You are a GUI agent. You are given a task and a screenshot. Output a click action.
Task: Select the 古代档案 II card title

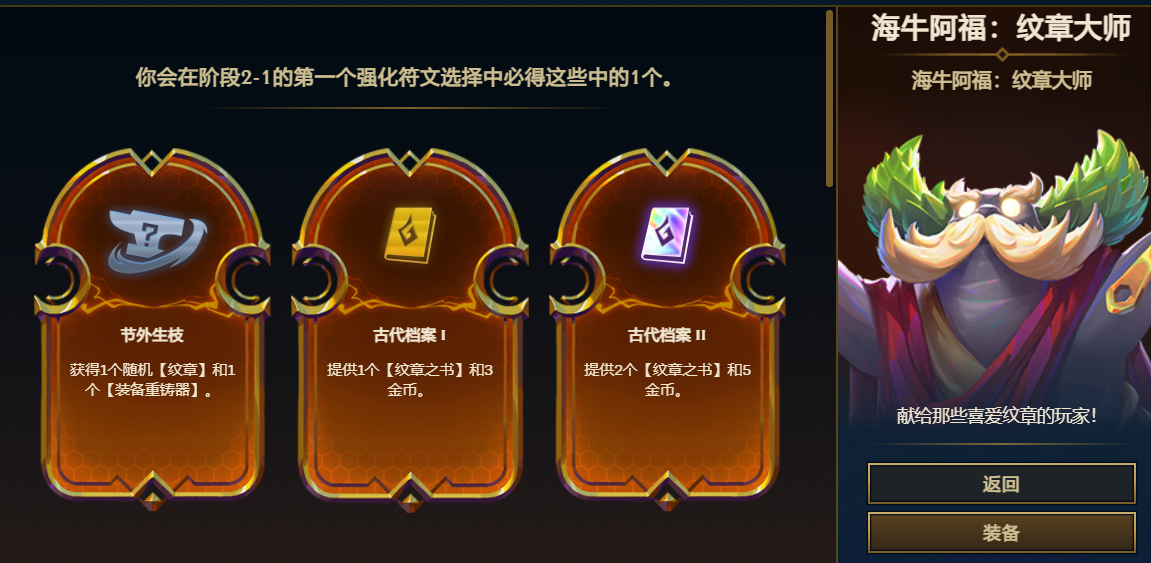click(667, 335)
